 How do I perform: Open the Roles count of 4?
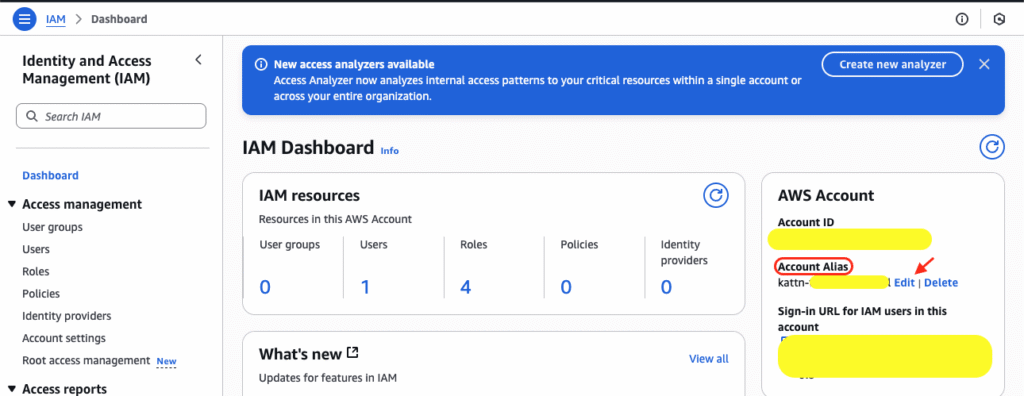pos(466,286)
